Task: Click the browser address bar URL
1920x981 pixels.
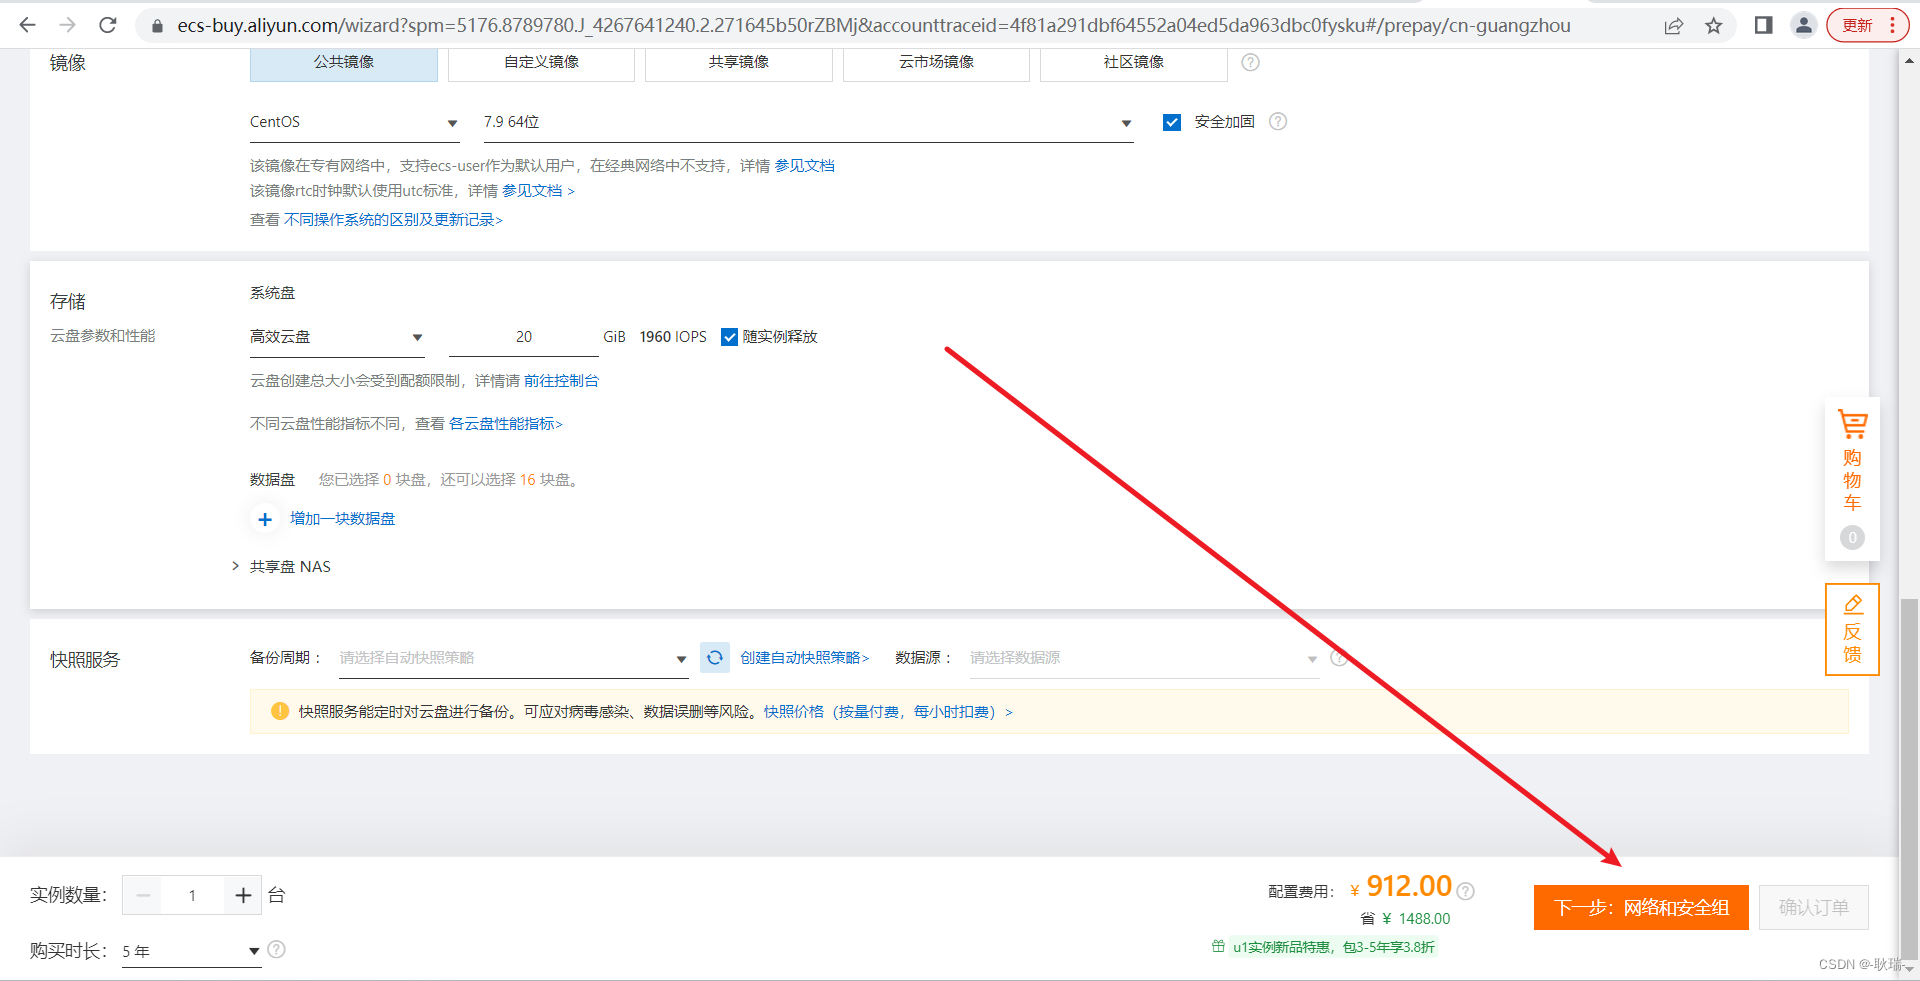Action: 873,26
